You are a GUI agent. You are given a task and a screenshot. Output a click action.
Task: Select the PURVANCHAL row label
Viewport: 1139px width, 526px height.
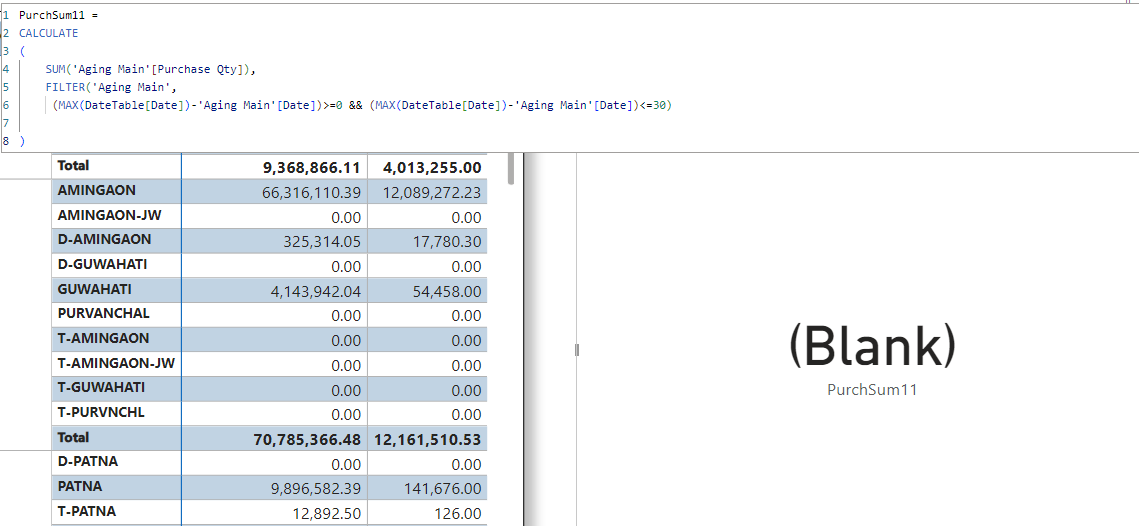(x=104, y=313)
